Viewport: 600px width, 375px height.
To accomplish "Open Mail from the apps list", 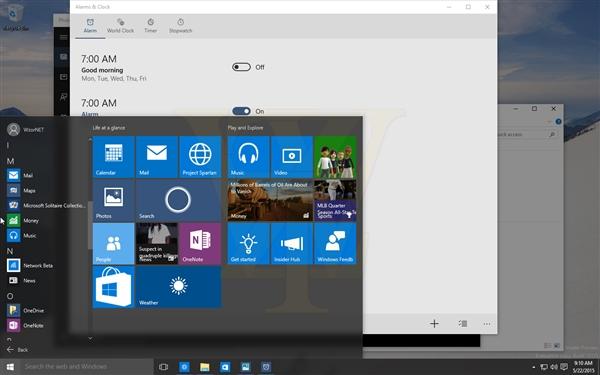I will 46,175.
